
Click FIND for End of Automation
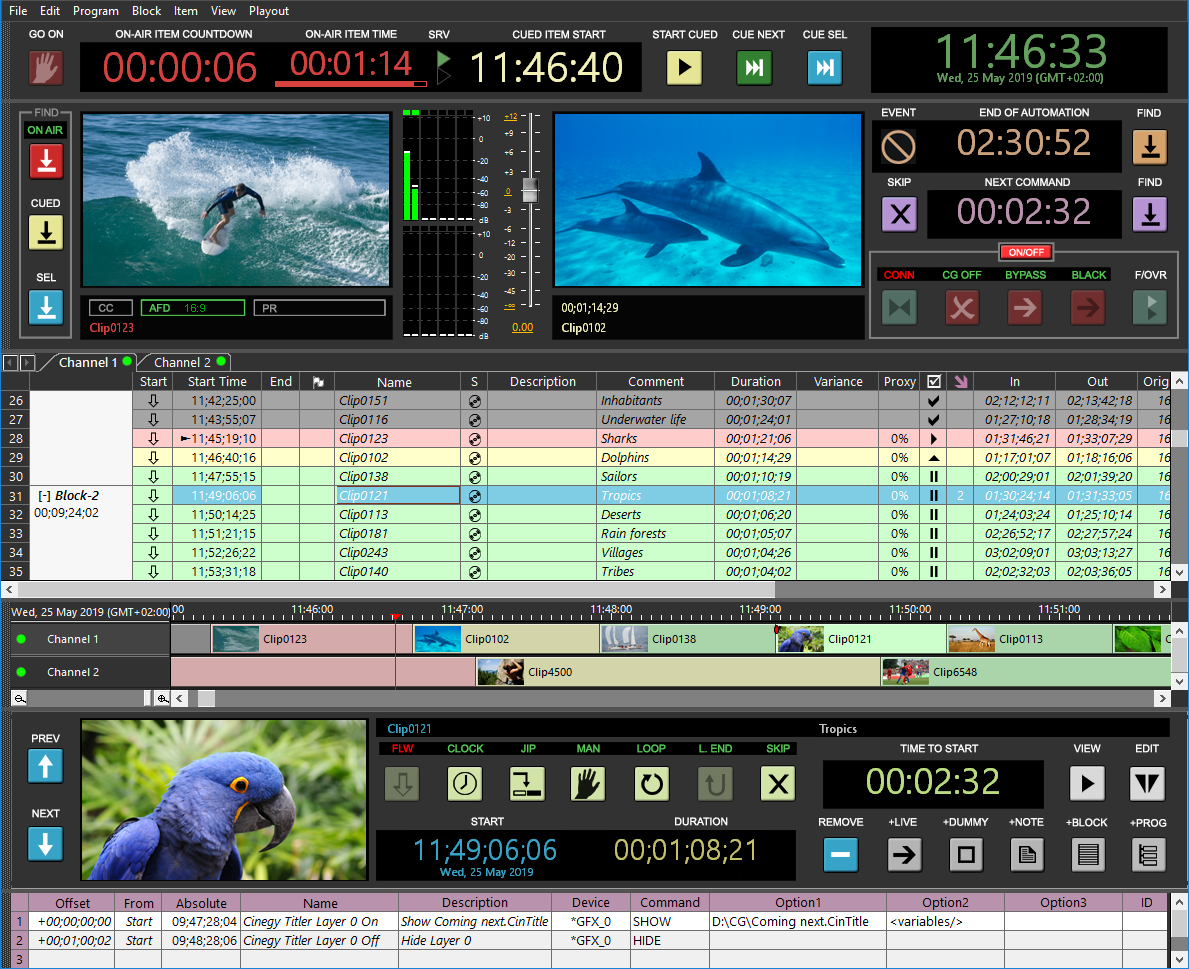[x=1150, y=146]
